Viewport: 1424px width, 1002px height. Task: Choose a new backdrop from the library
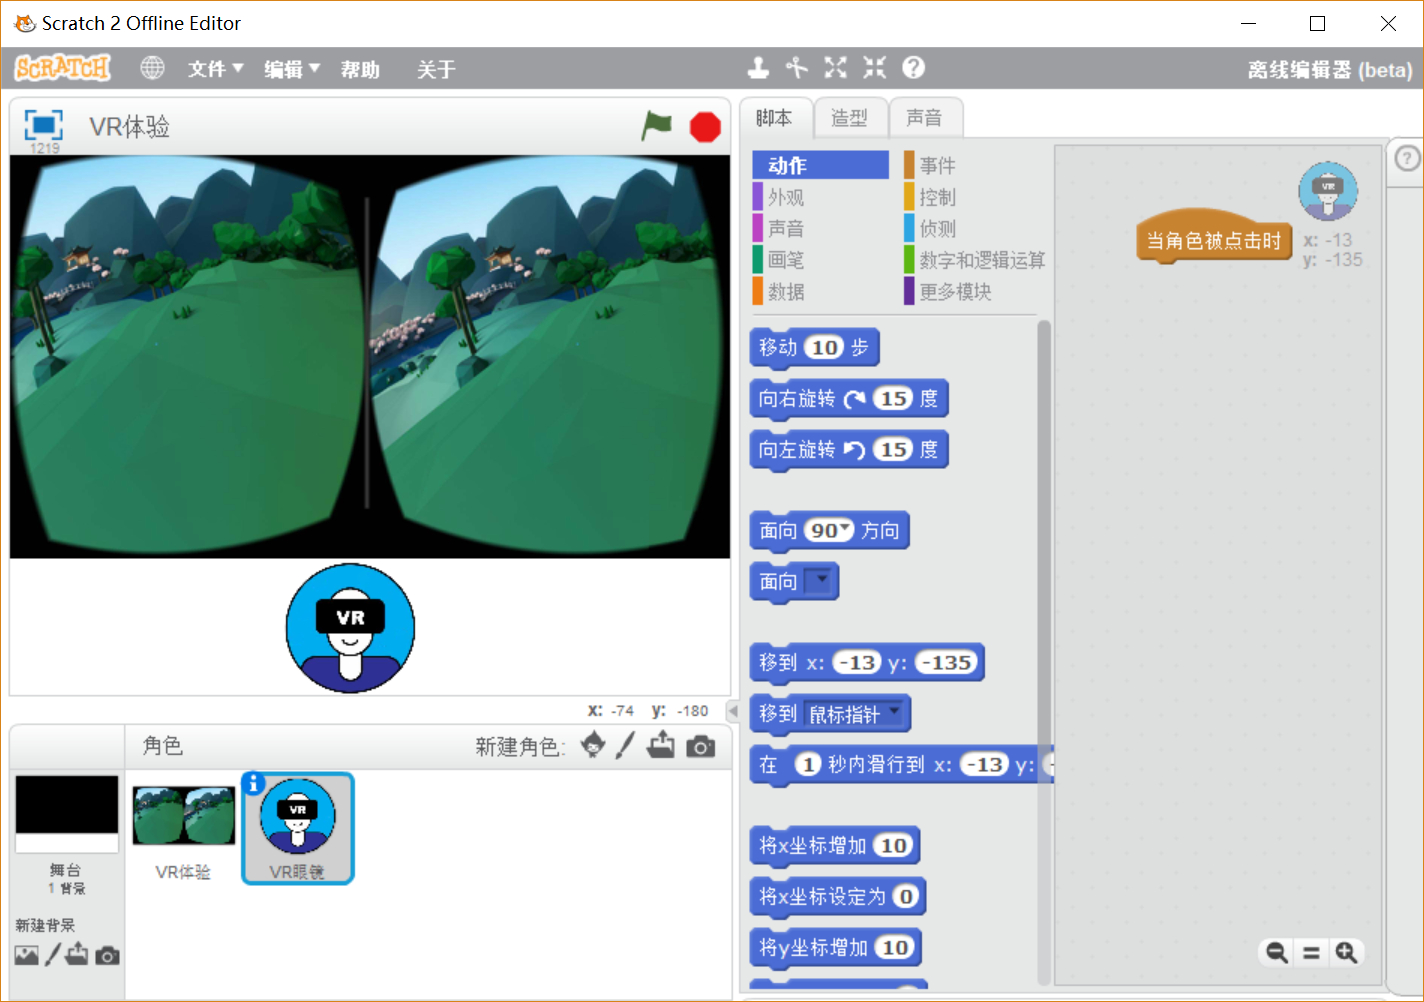tap(27, 956)
